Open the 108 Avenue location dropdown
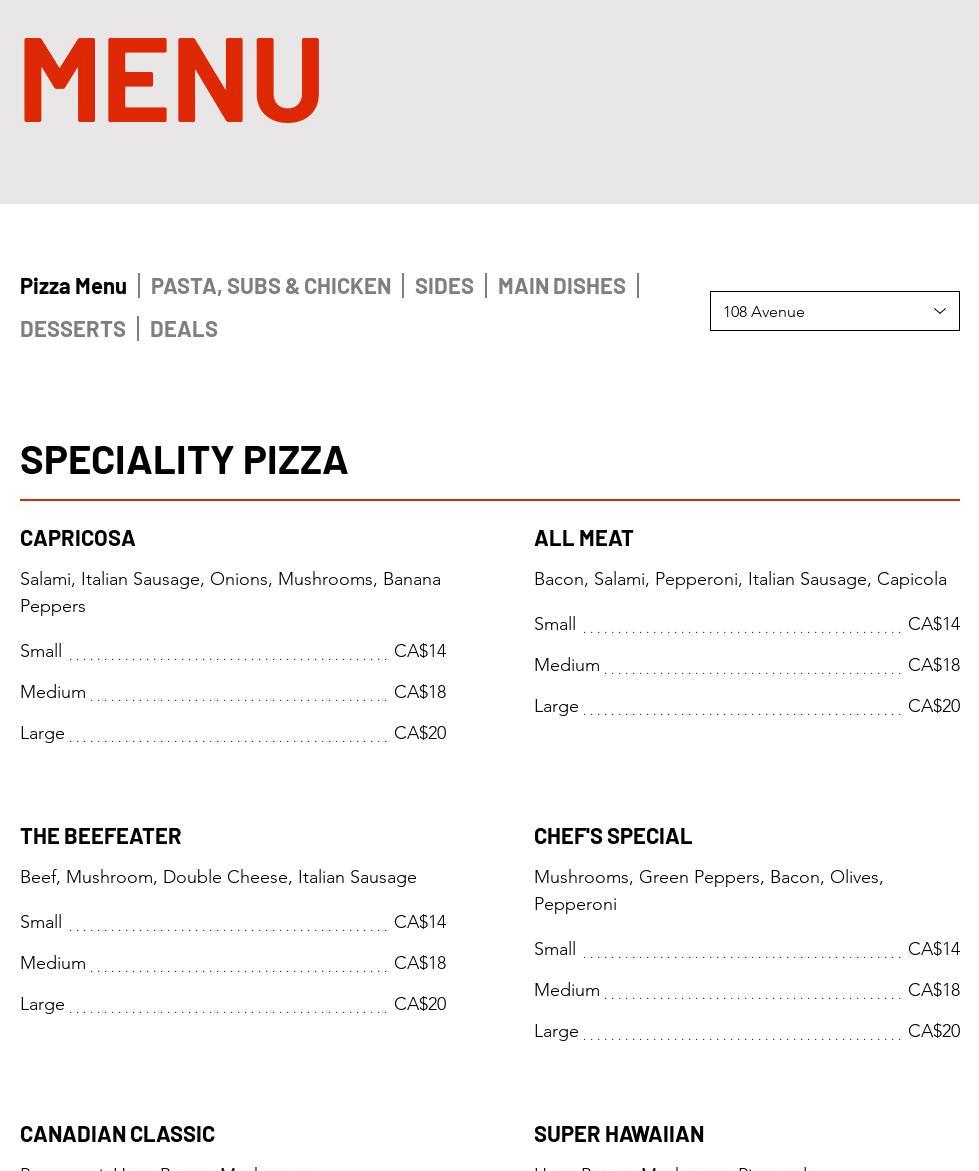The image size is (979, 1171). (834, 311)
